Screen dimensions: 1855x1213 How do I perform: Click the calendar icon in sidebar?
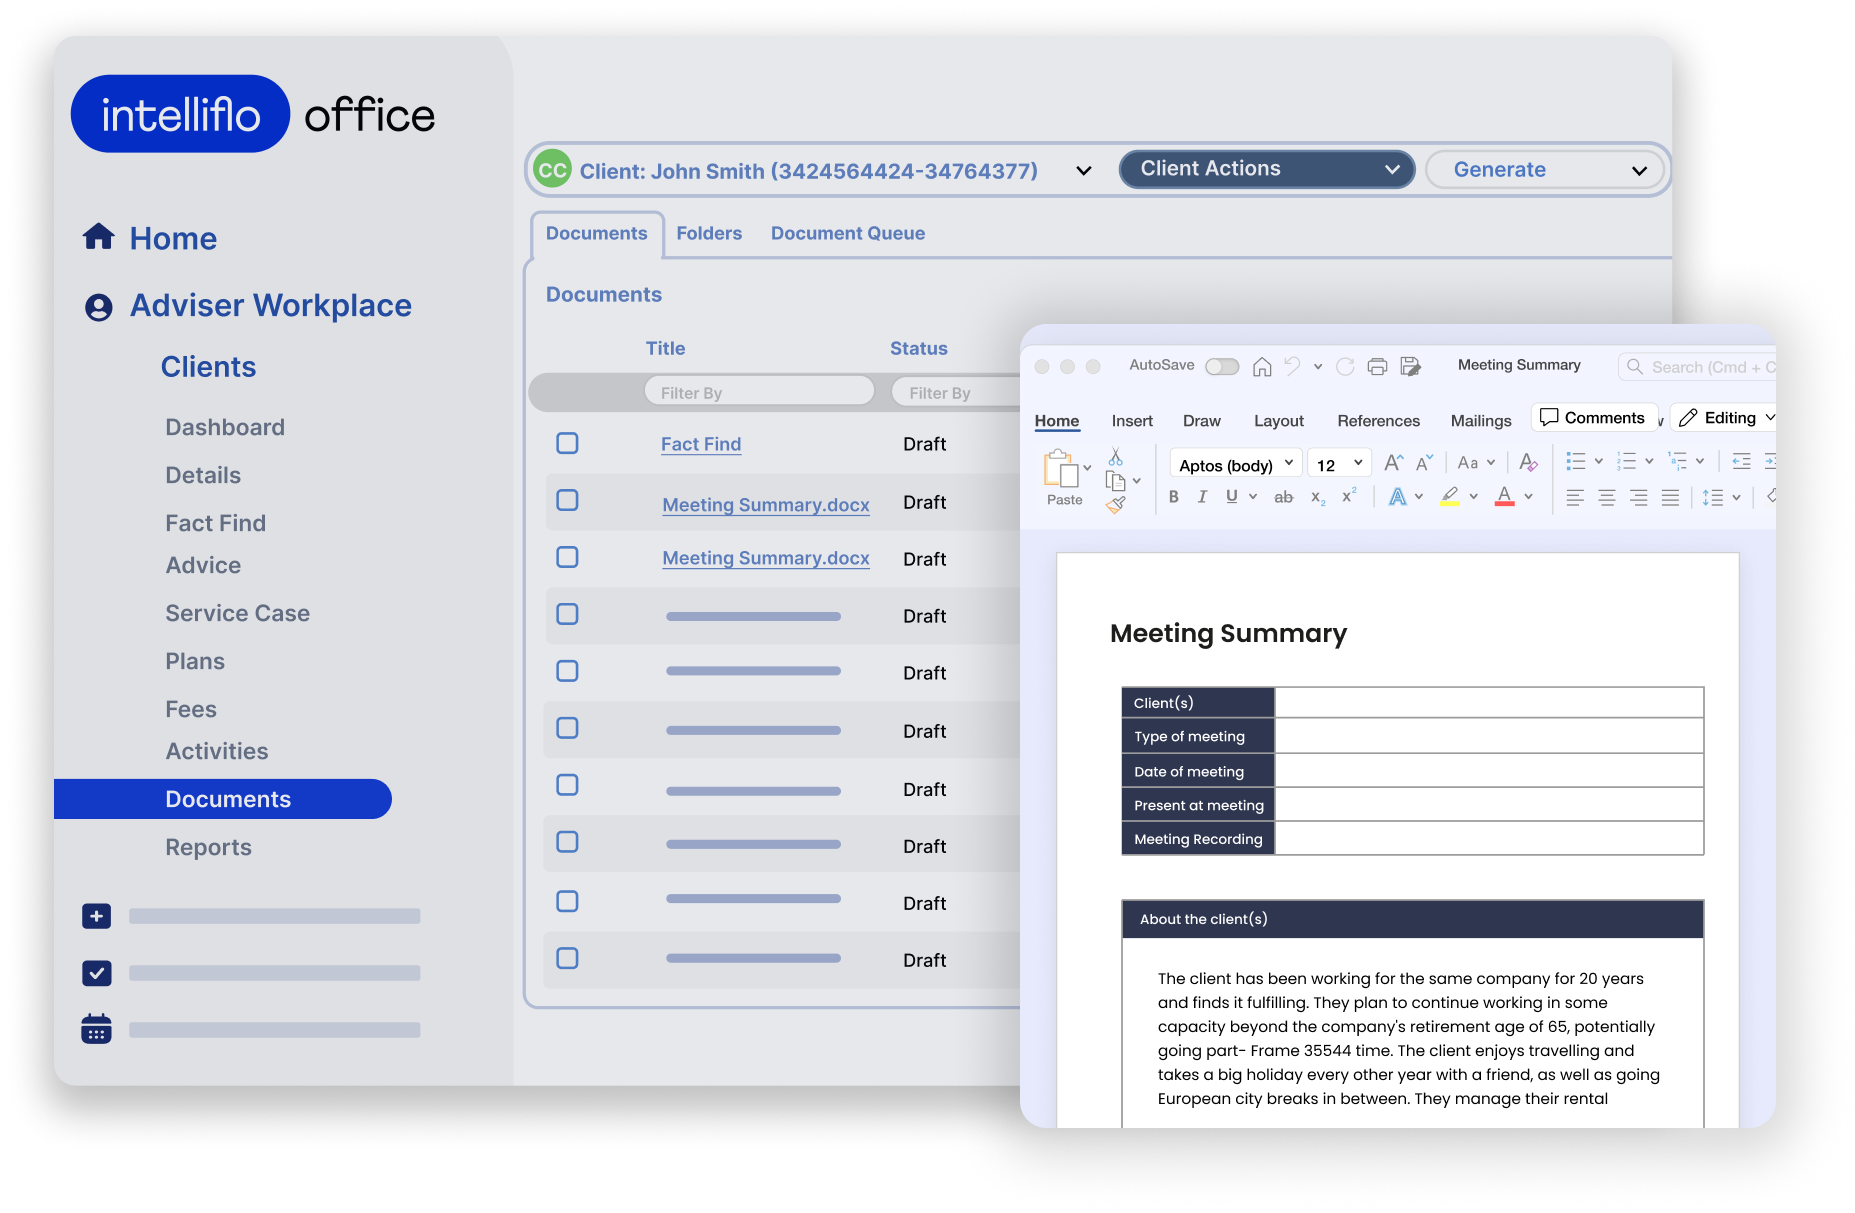click(96, 1029)
